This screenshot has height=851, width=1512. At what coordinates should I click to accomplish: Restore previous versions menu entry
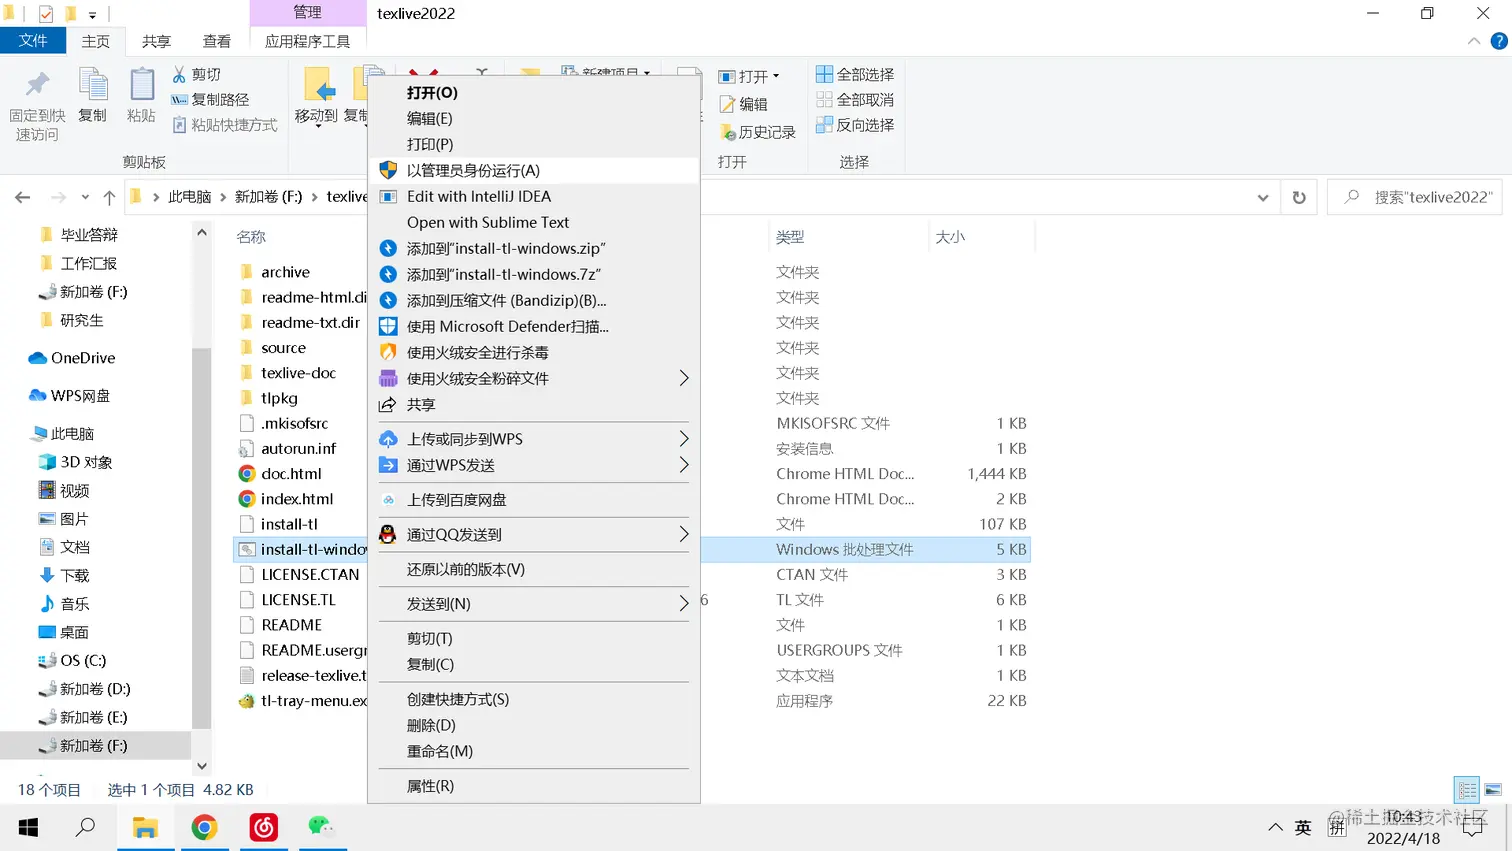coord(534,569)
